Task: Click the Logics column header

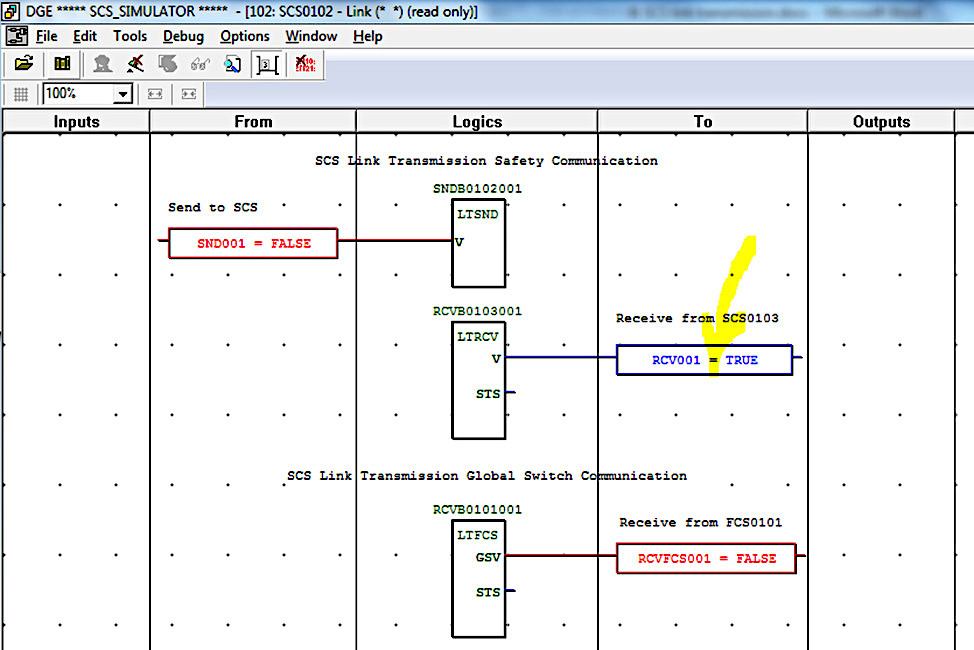Action: pyautogui.click(x=477, y=122)
